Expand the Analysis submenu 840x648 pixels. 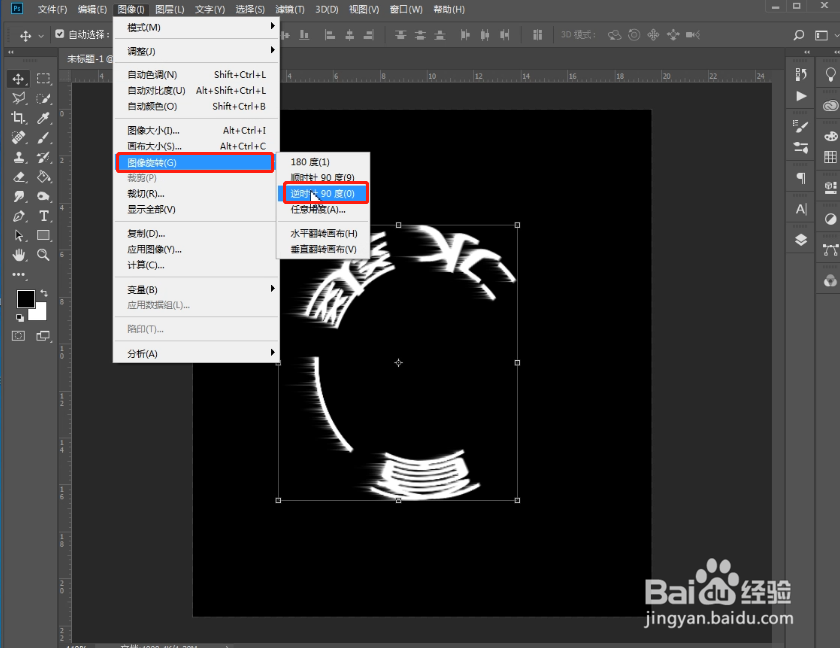point(196,353)
